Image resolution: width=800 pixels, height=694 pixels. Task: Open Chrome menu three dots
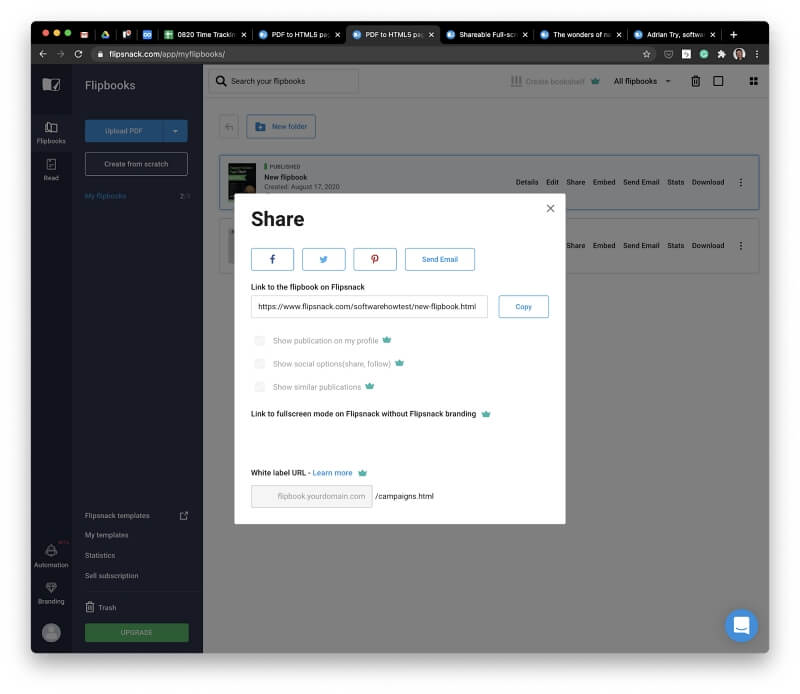coord(757,54)
